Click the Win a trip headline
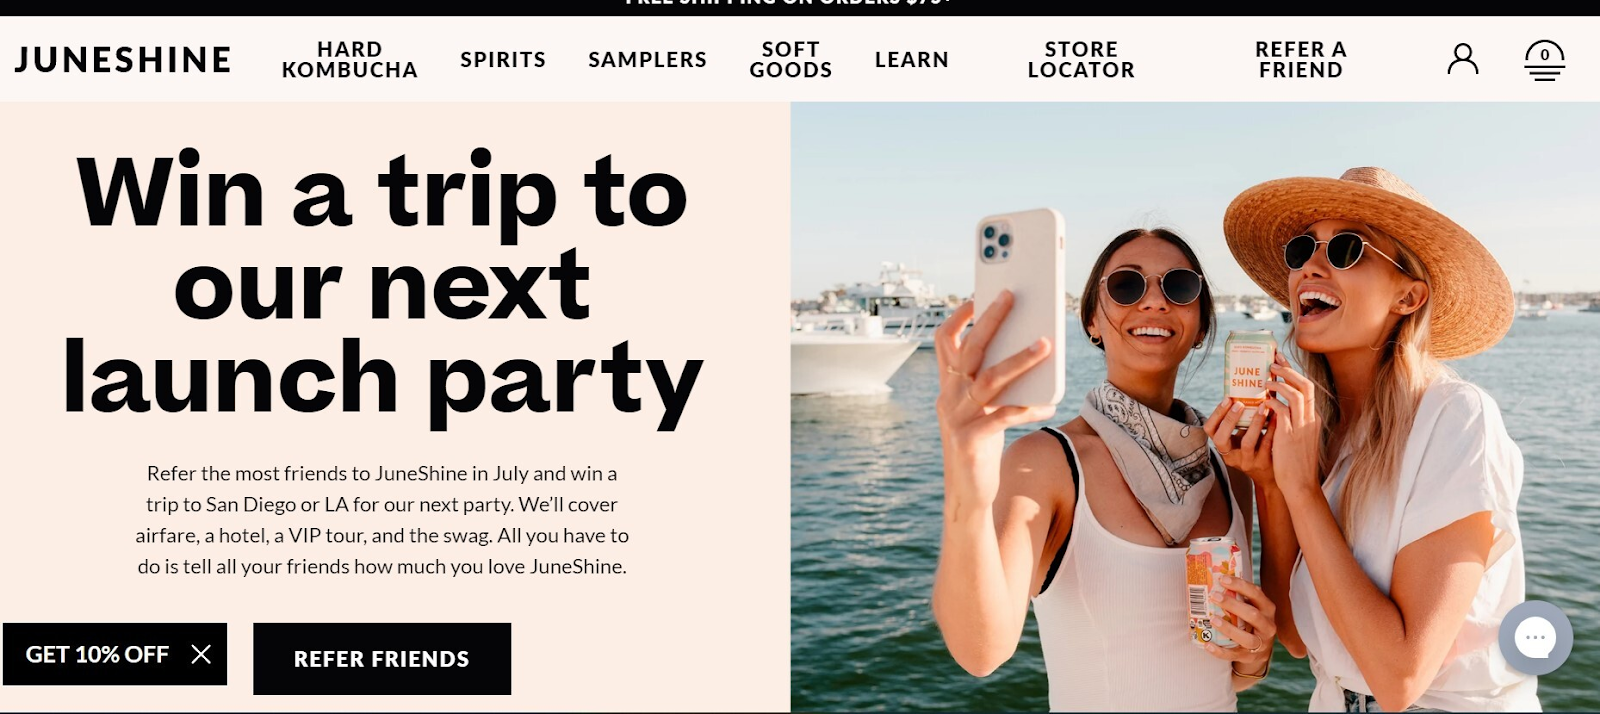Viewport: 1600px width, 714px height. (x=382, y=286)
